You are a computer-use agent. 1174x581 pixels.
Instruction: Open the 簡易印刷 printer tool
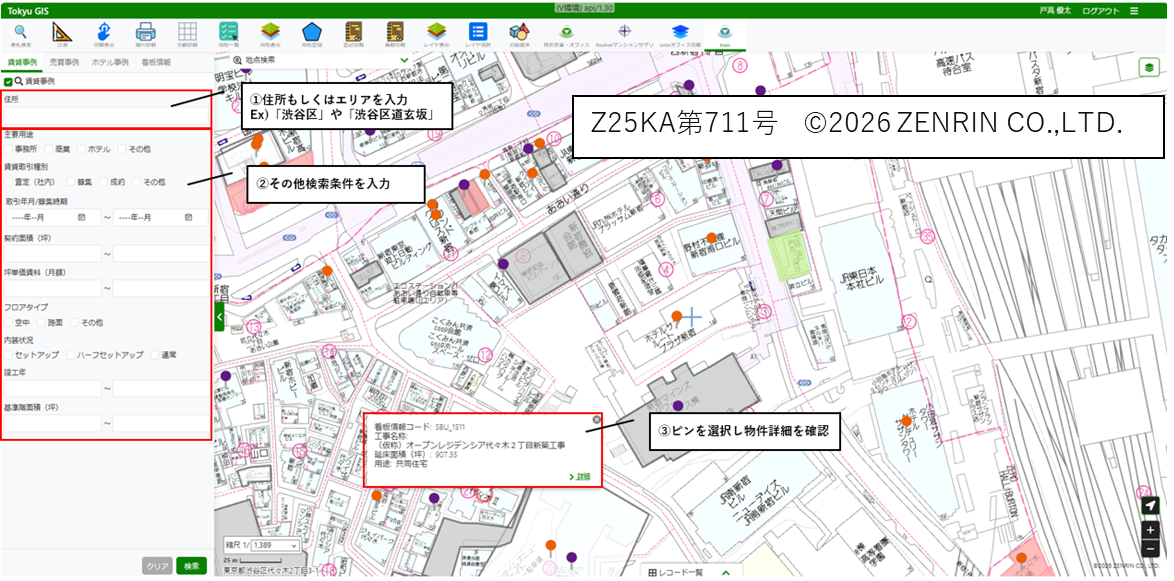145,35
